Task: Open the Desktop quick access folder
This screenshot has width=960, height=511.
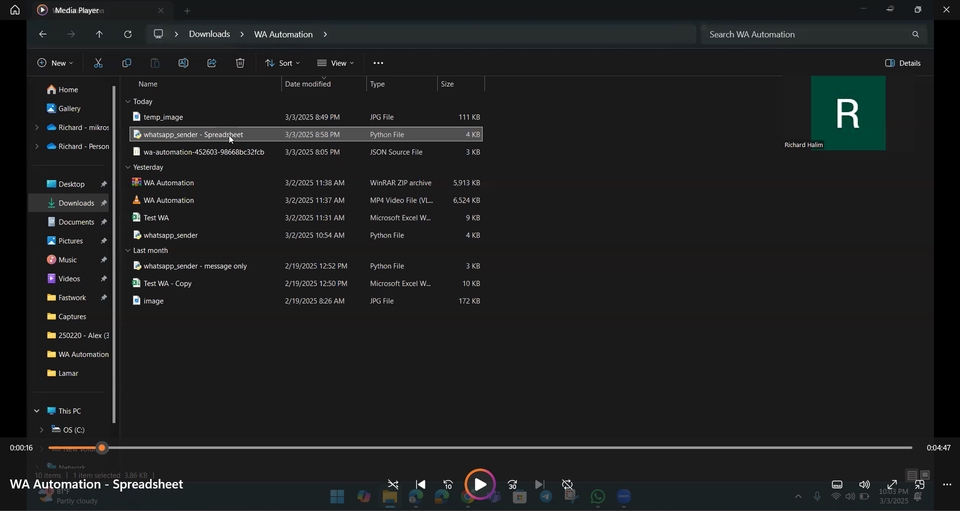Action: pyautogui.click(x=72, y=184)
